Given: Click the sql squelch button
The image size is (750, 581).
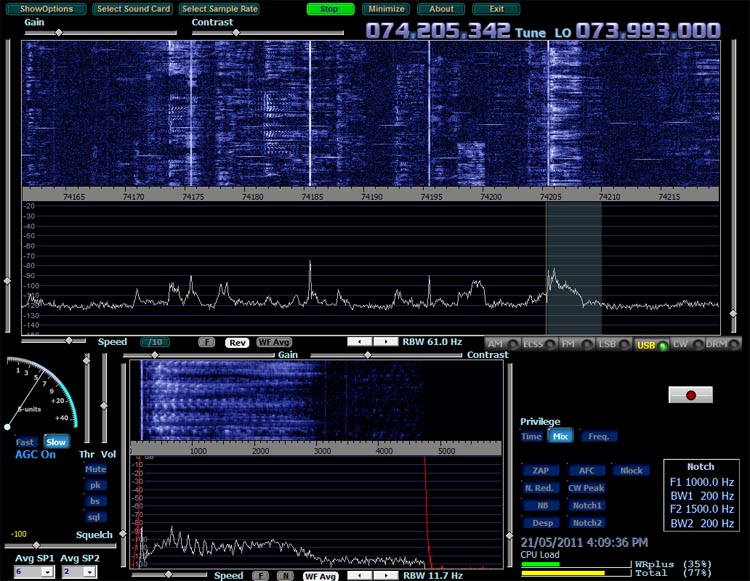Looking at the screenshot, I should coord(95,517).
